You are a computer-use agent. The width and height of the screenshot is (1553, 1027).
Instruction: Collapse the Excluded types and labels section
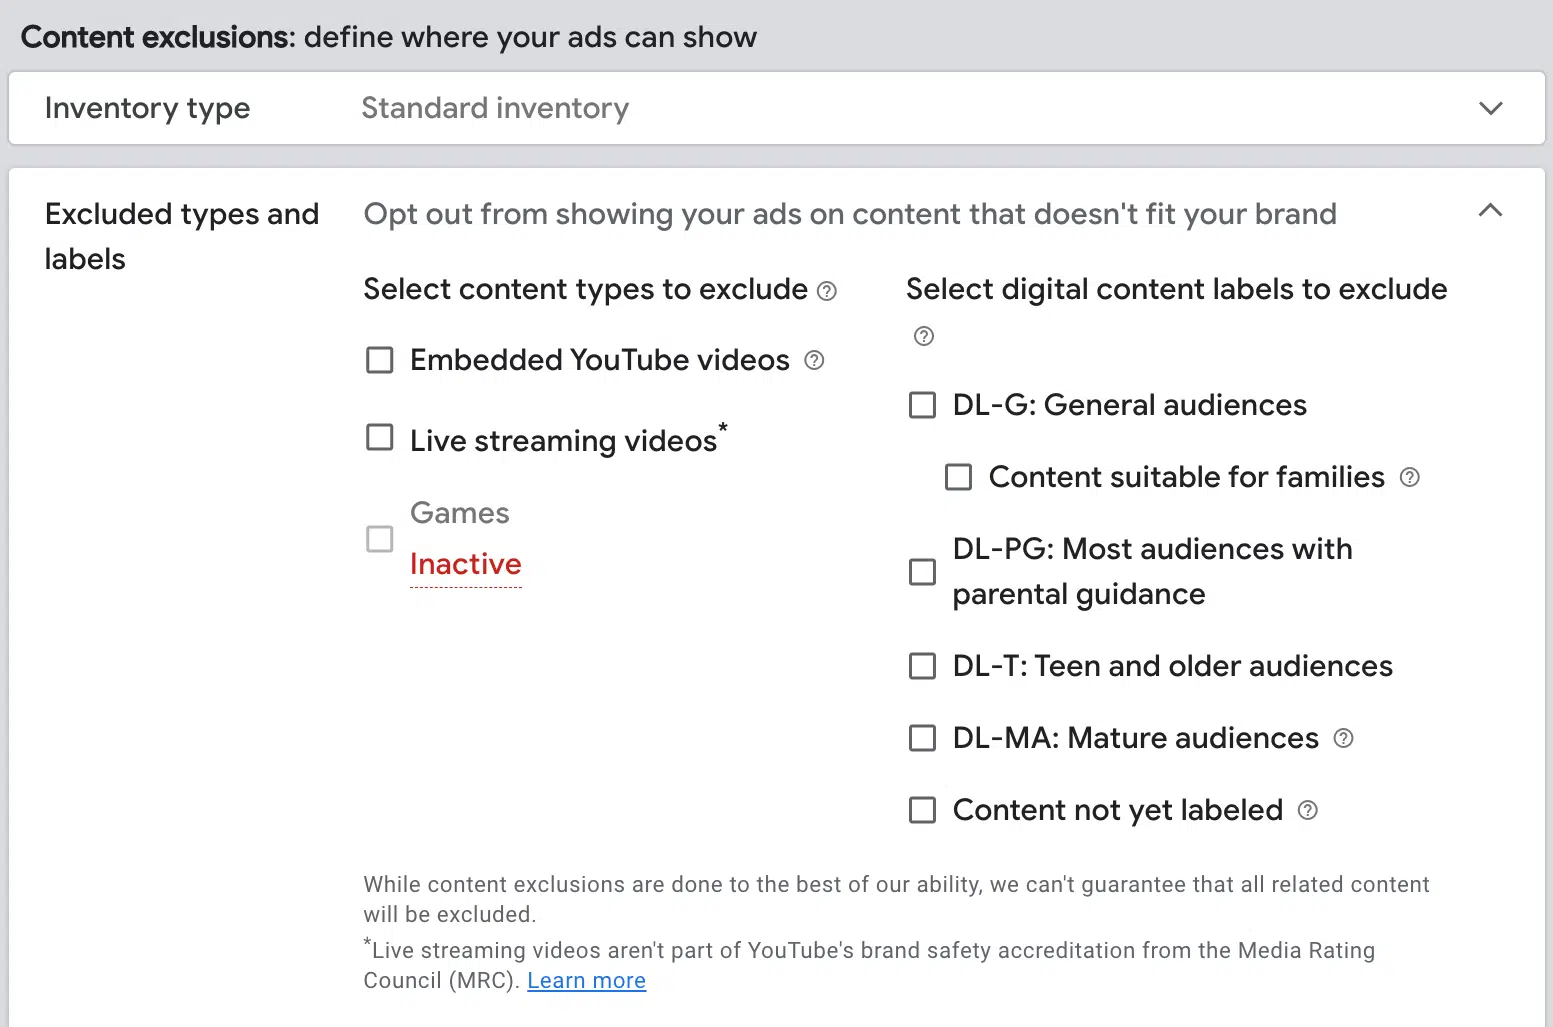click(x=1490, y=211)
